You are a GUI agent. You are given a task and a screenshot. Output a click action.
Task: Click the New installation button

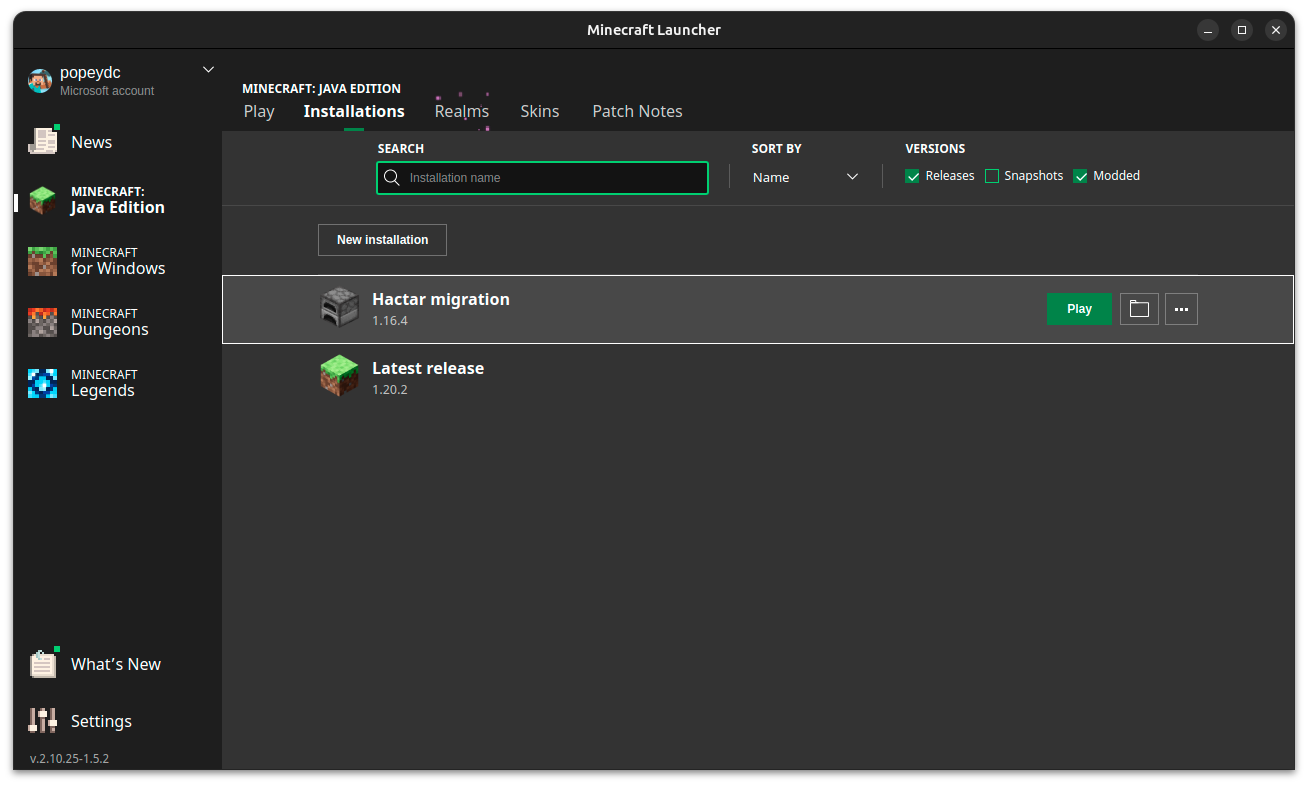click(382, 240)
